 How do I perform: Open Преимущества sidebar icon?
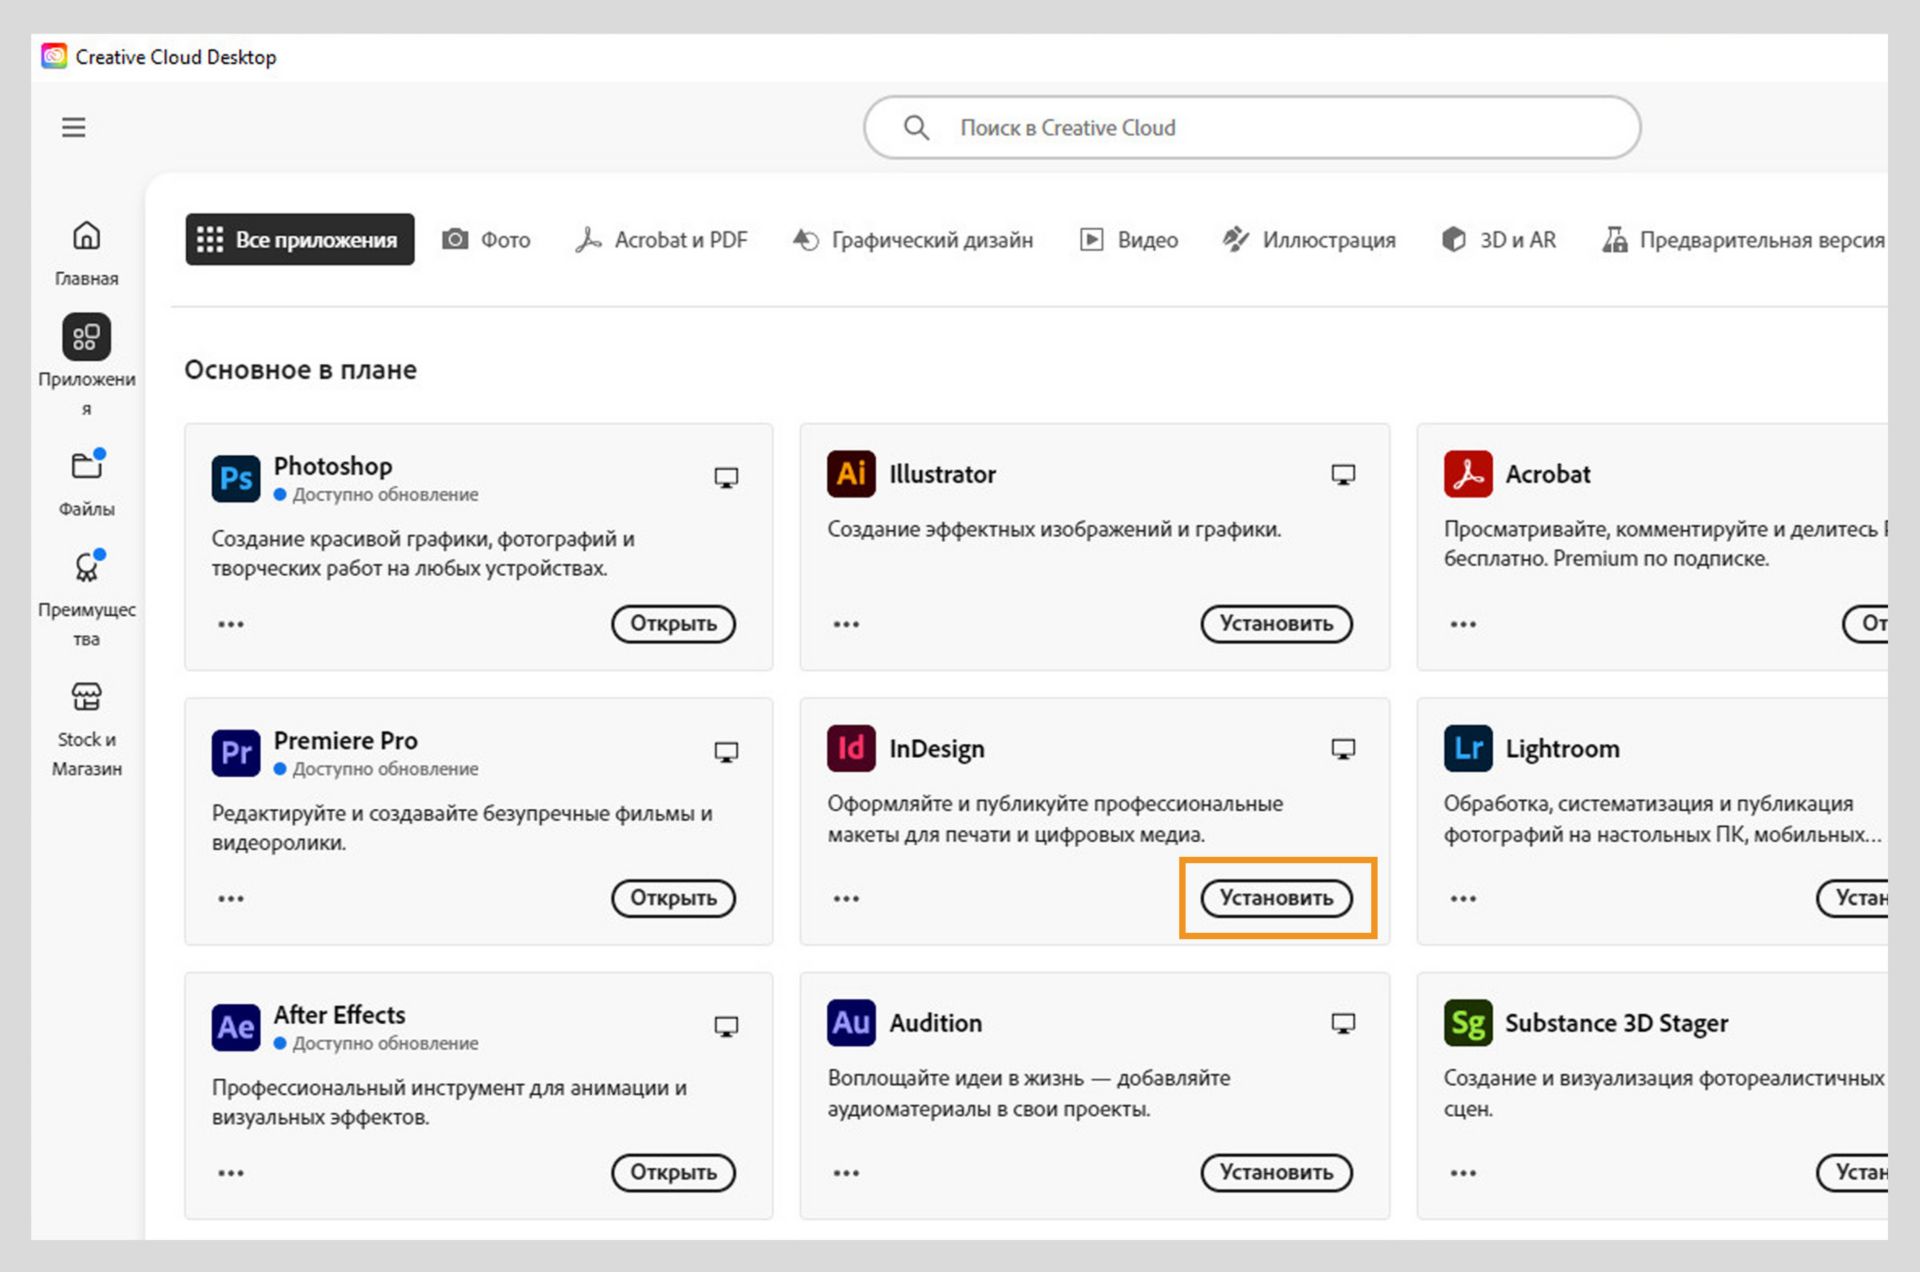pos(87,568)
